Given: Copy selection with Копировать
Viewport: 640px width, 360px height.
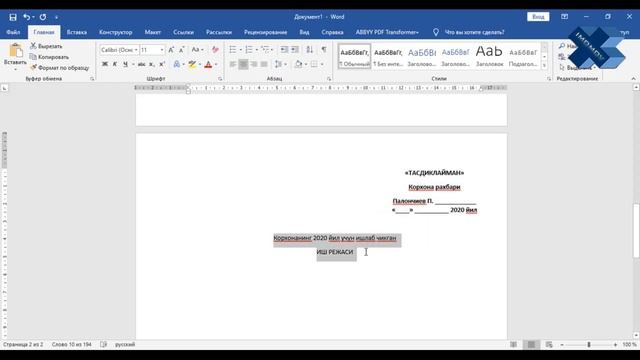Looking at the screenshot, I should (x=49, y=57).
